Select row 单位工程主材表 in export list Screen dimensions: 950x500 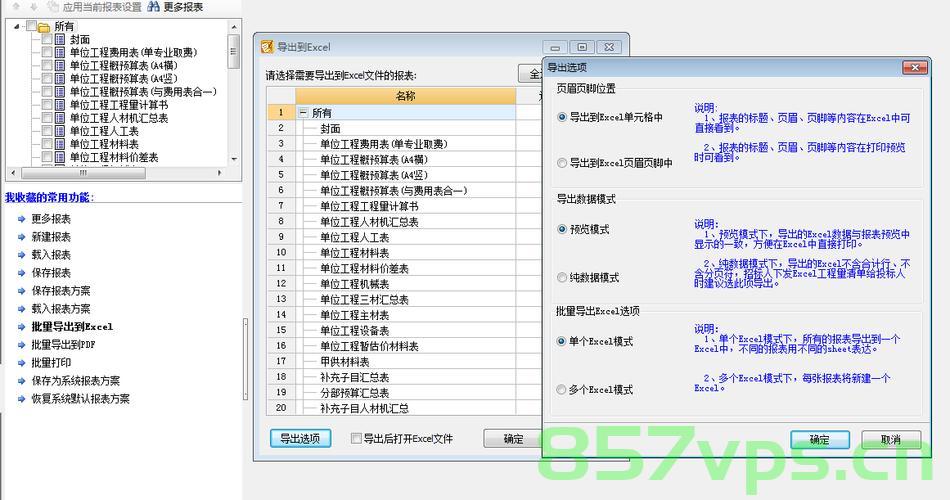pos(404,315)
